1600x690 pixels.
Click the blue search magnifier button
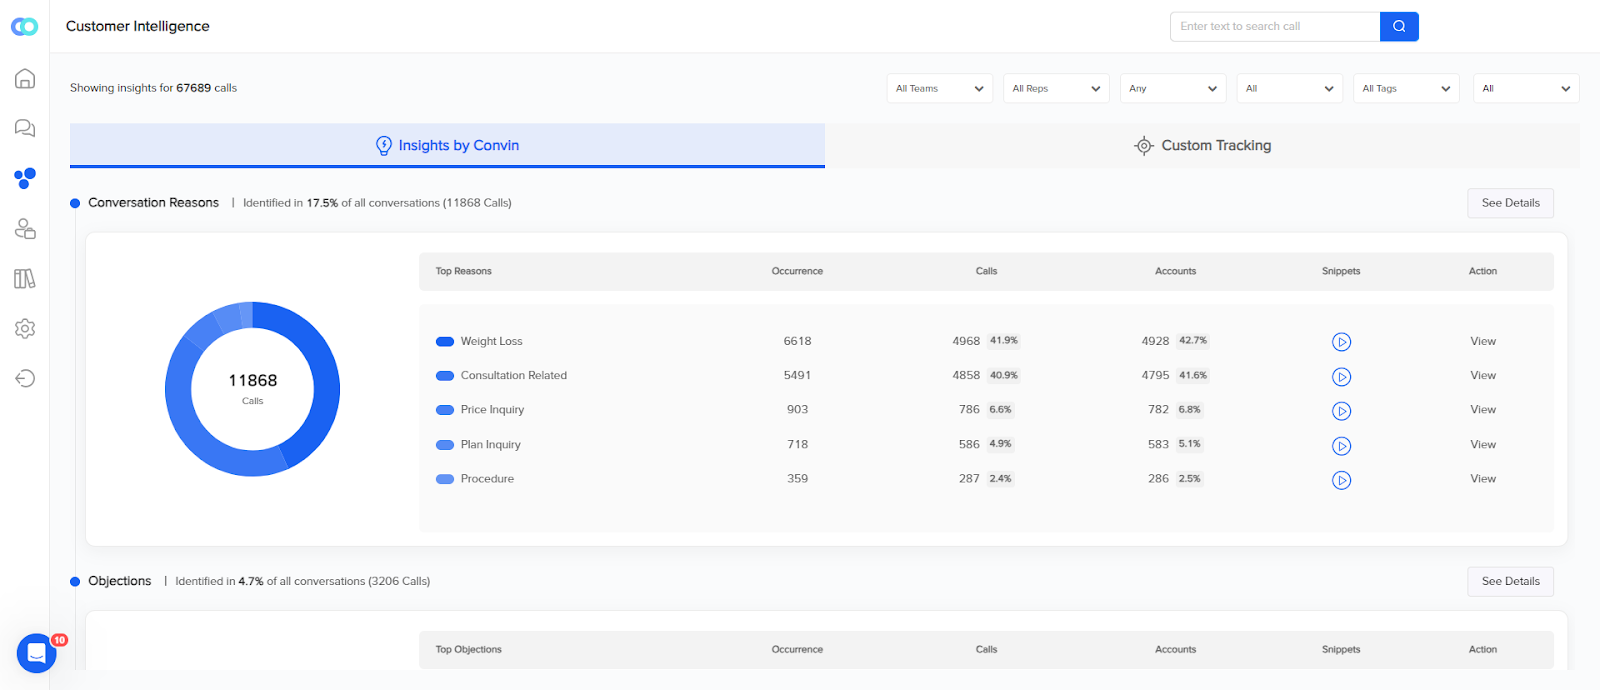click(x=1399, y=26)
